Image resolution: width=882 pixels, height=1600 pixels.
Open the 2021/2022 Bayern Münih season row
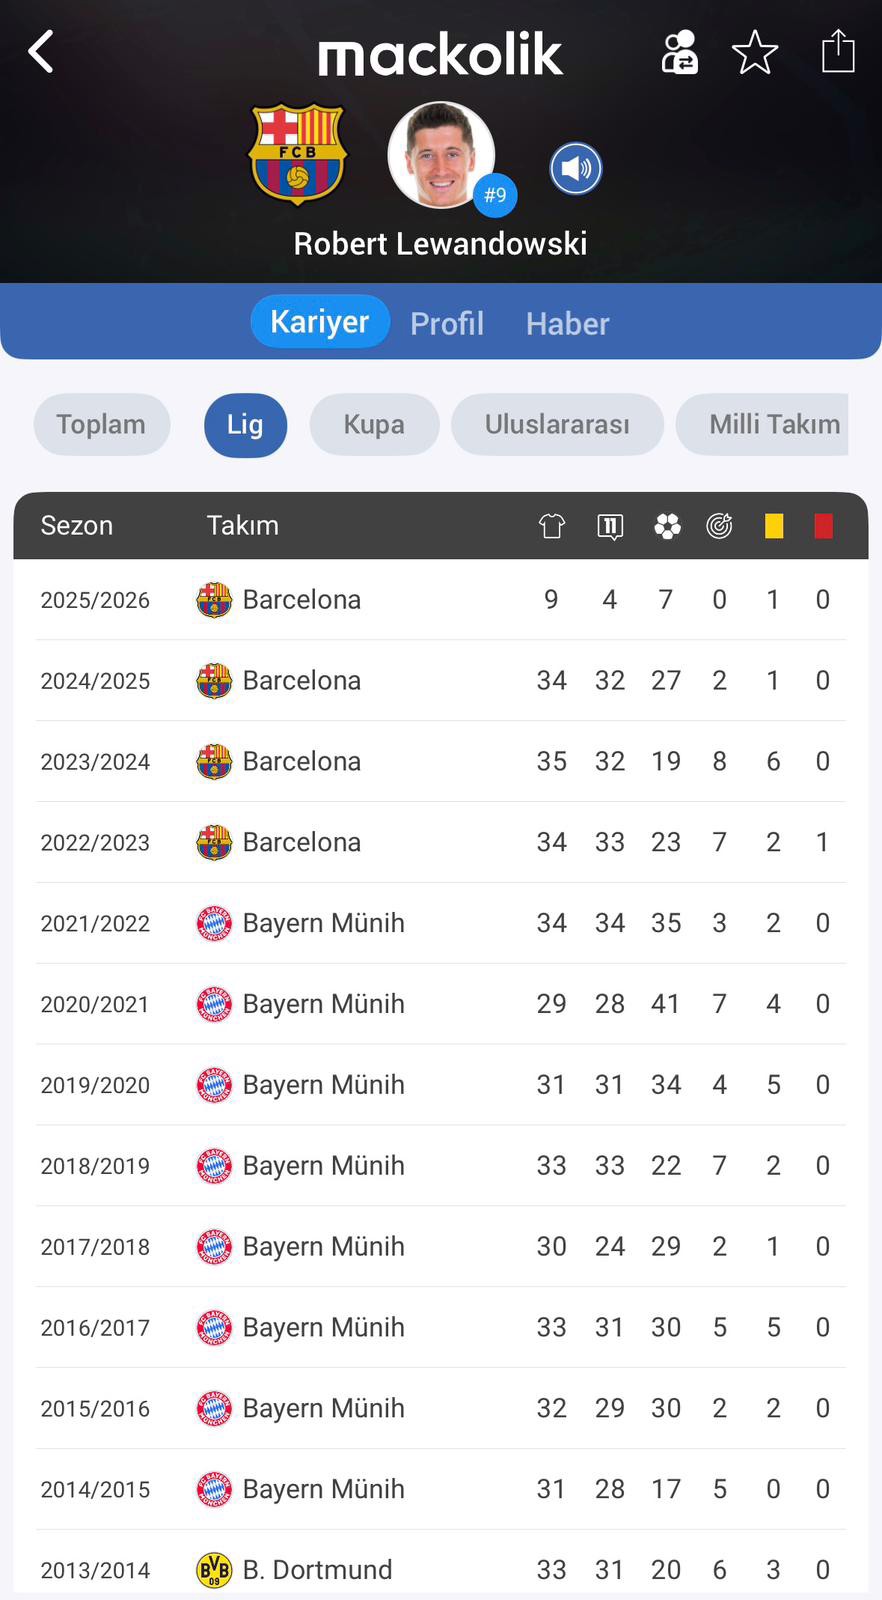[x=440, y=923]
